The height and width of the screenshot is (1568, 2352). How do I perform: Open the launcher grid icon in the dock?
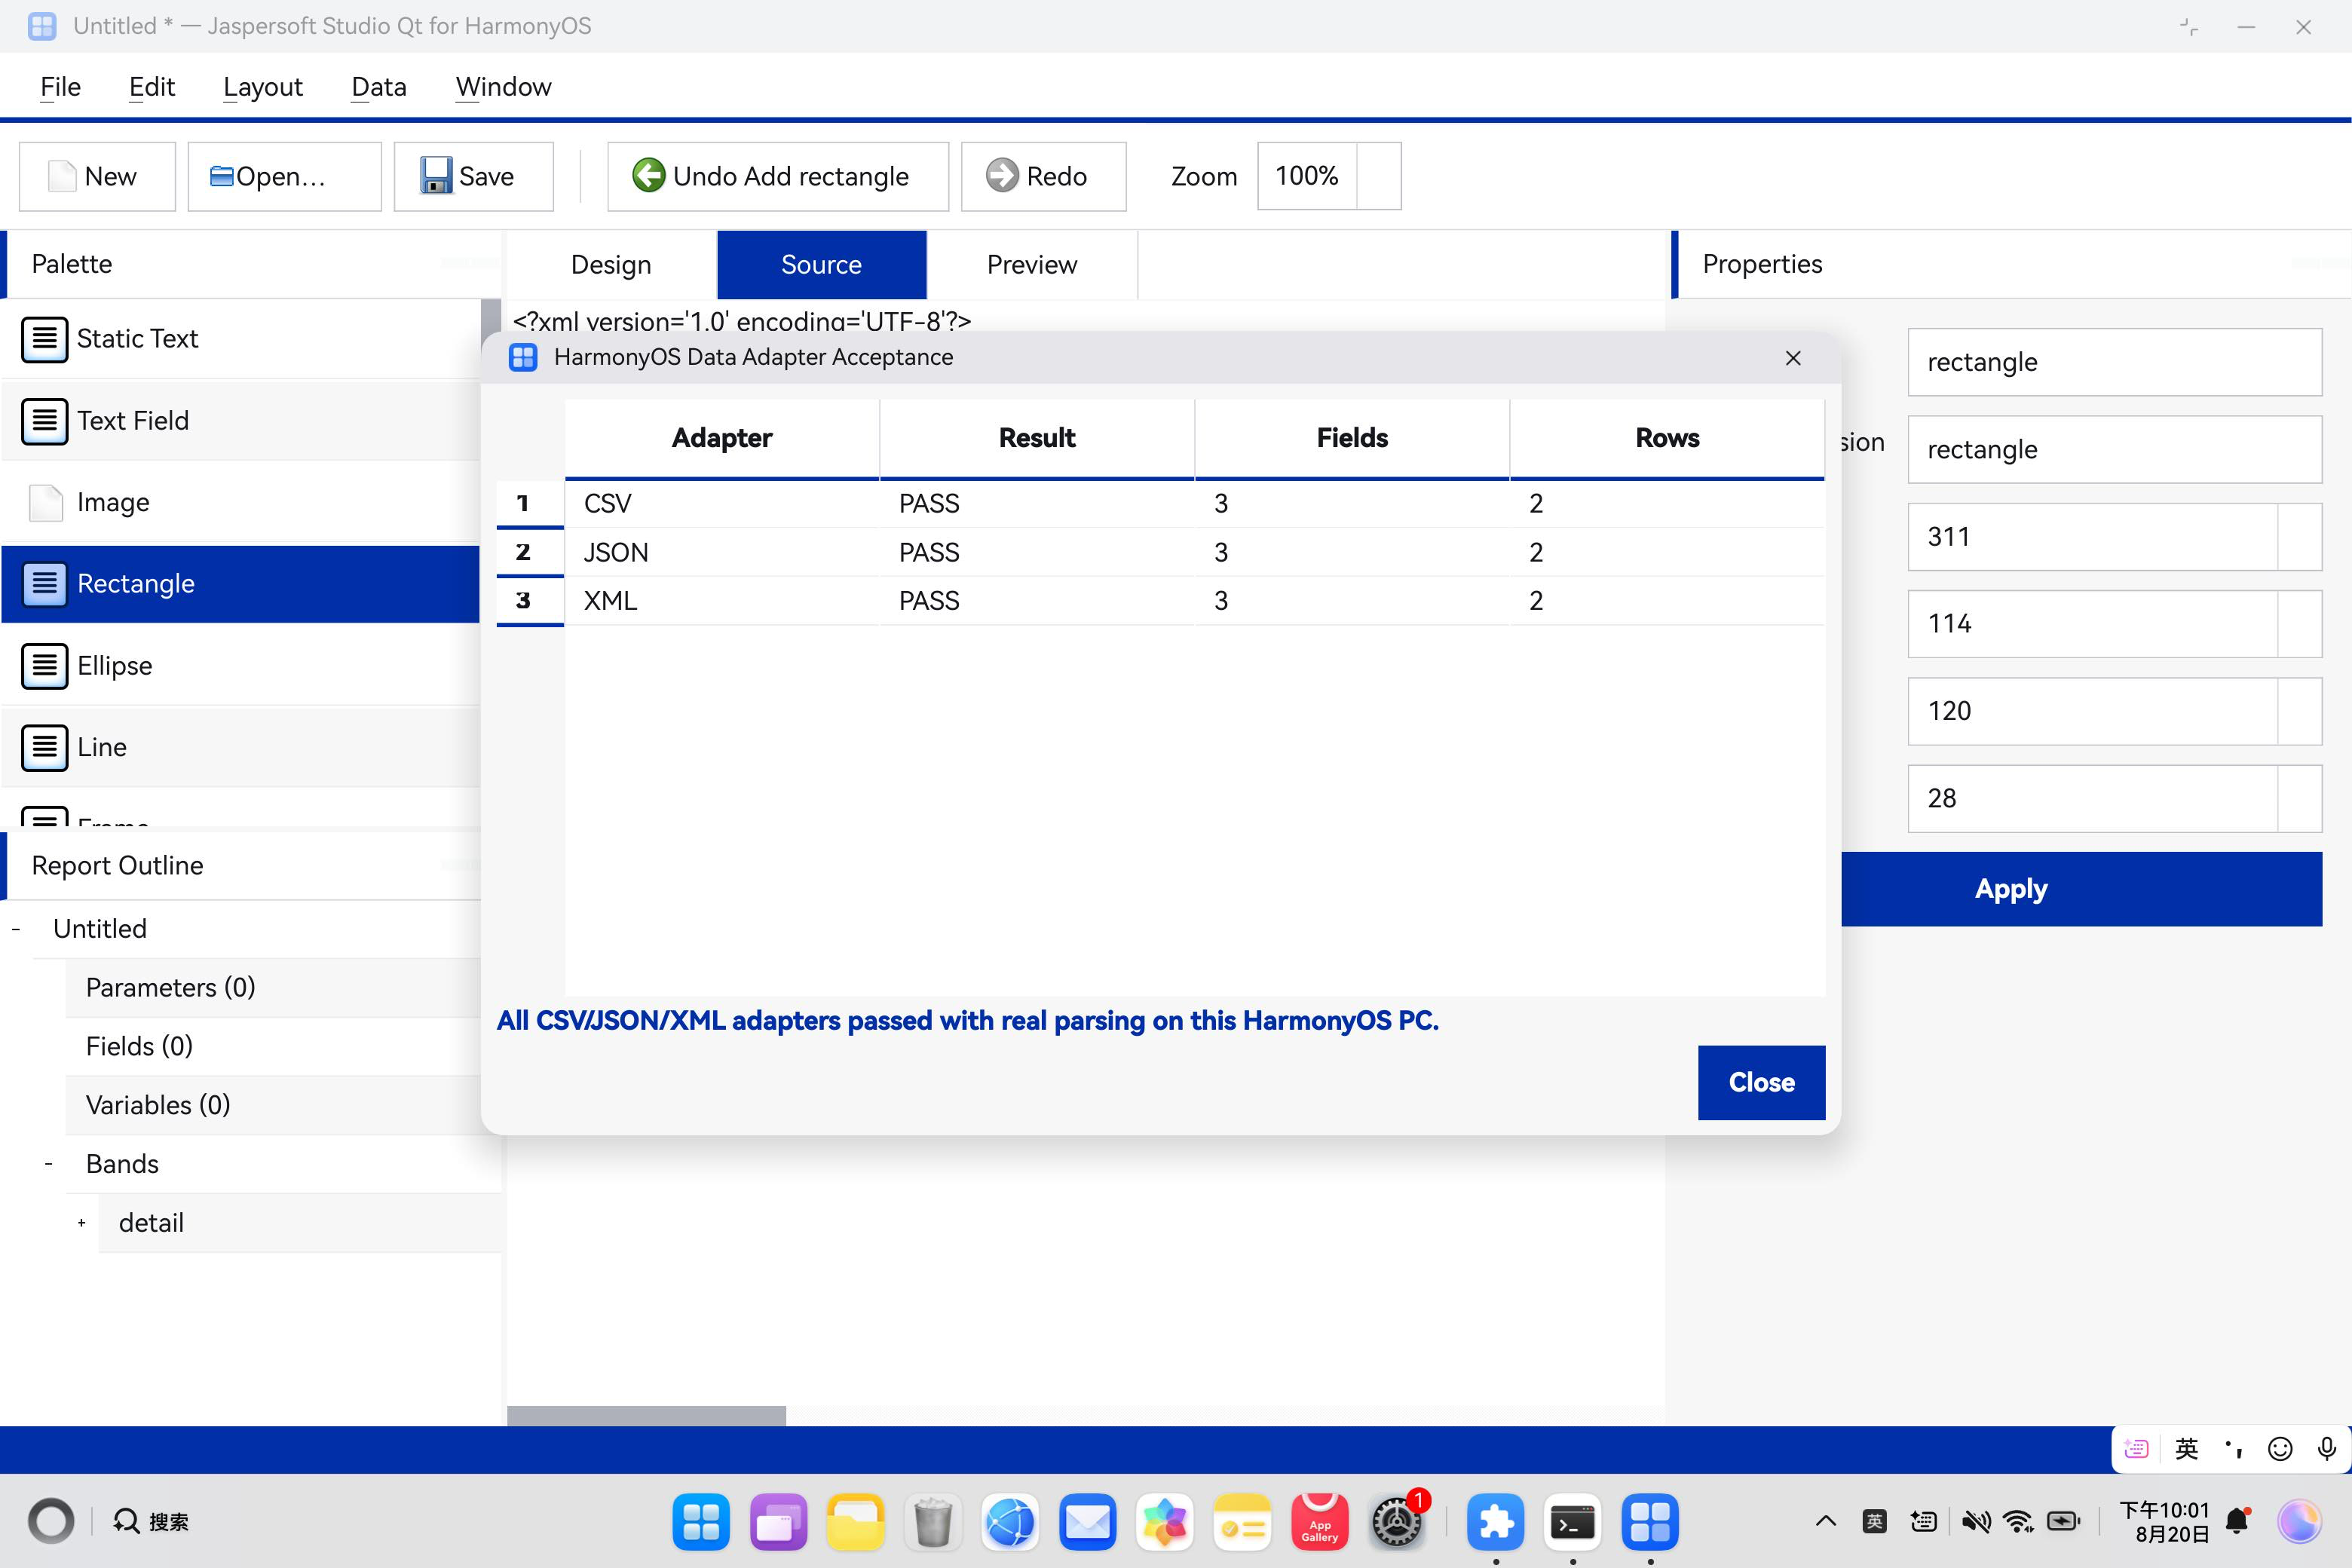(701, 1522)
